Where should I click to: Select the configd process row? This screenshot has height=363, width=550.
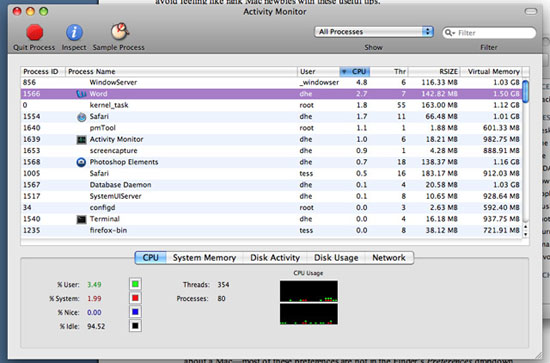coord(271,208)
